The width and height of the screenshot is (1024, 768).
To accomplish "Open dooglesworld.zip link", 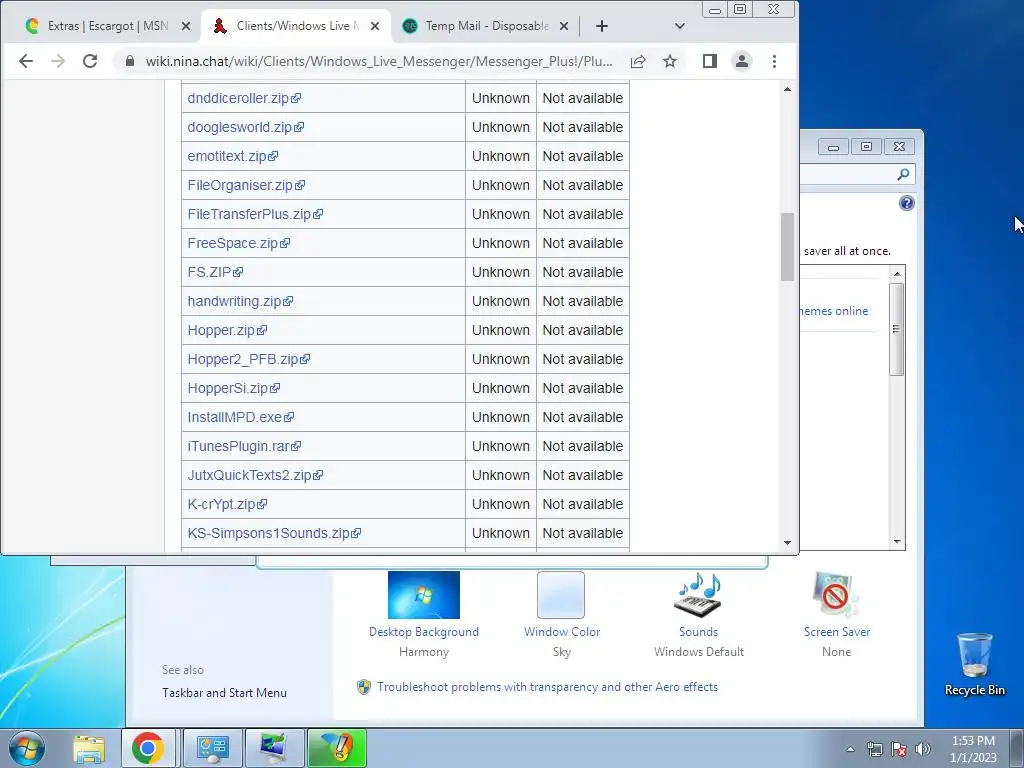I will (246, 127).
